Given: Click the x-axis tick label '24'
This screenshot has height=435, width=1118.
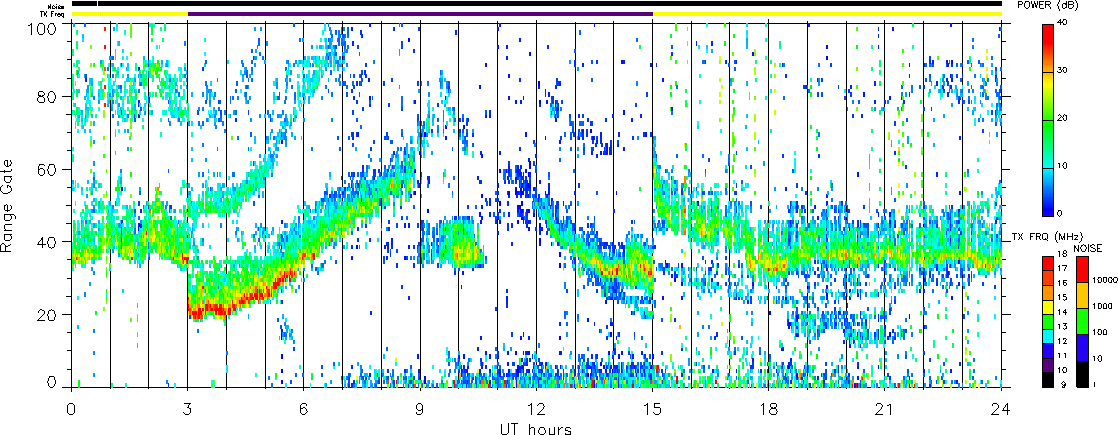Looking at the screenshot, I should pos(1001,408).
